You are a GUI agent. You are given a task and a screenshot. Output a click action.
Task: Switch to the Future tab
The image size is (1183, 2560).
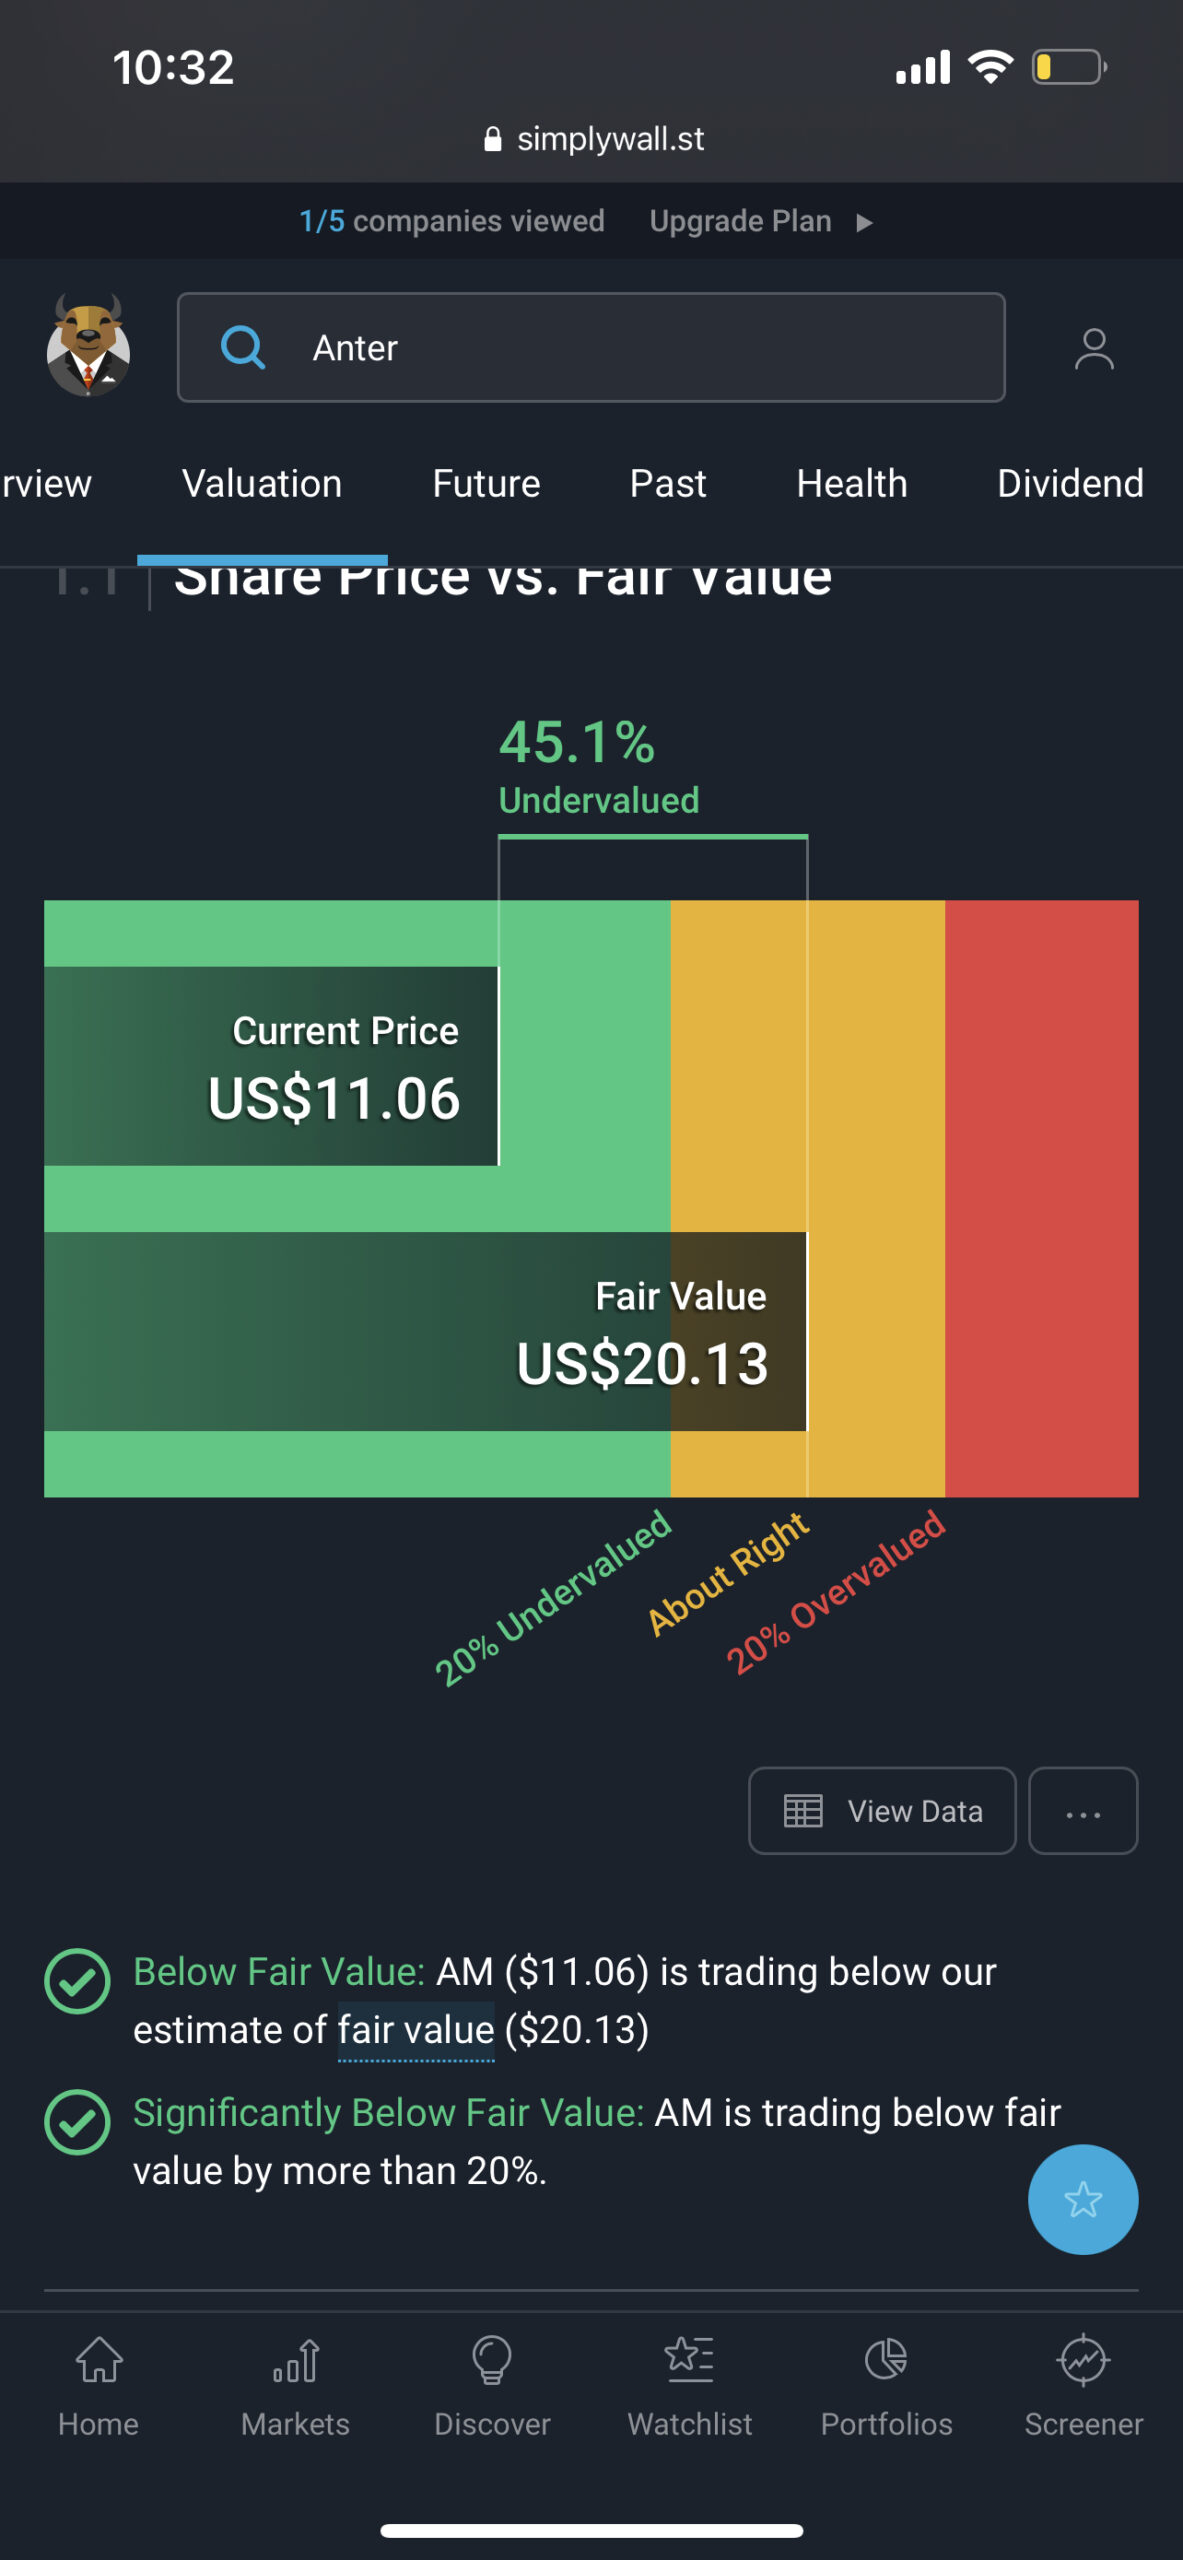point(486,484)
